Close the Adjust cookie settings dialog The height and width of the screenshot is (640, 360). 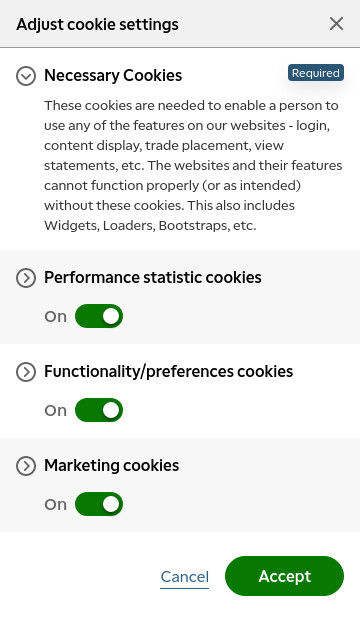(x=336, y=24)
